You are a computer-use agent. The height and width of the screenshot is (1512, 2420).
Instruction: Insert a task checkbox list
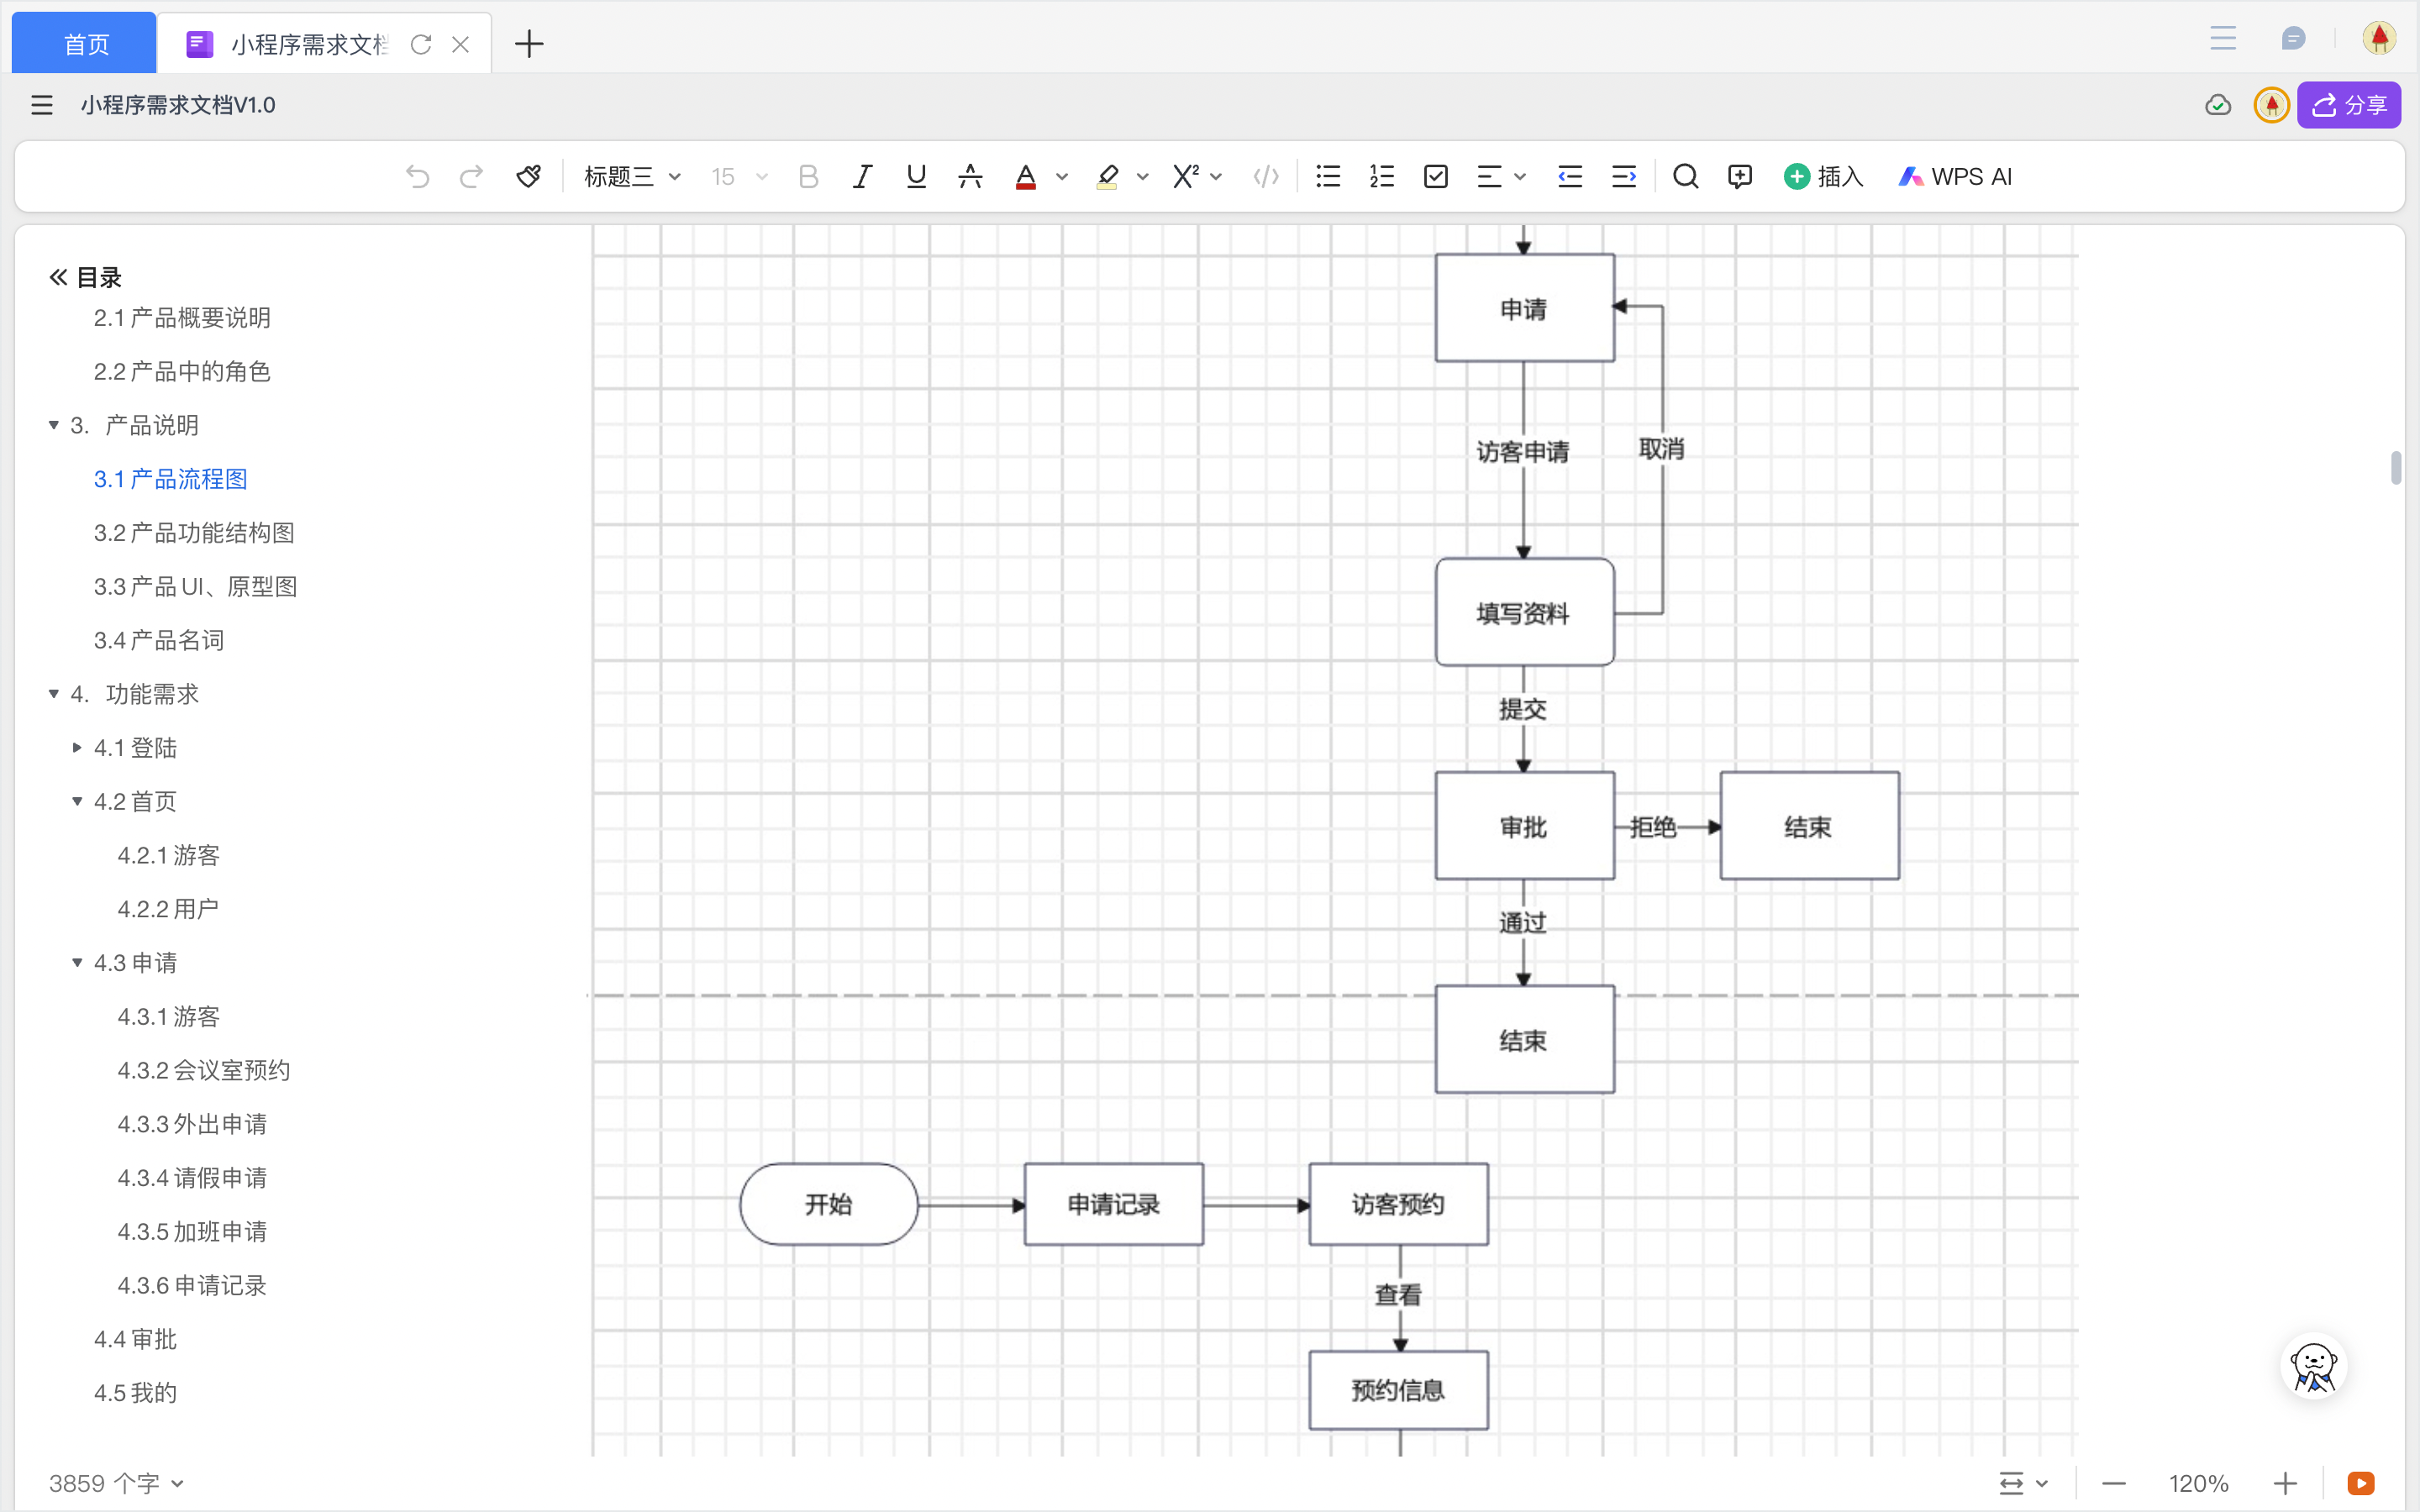click(1436, 177)
